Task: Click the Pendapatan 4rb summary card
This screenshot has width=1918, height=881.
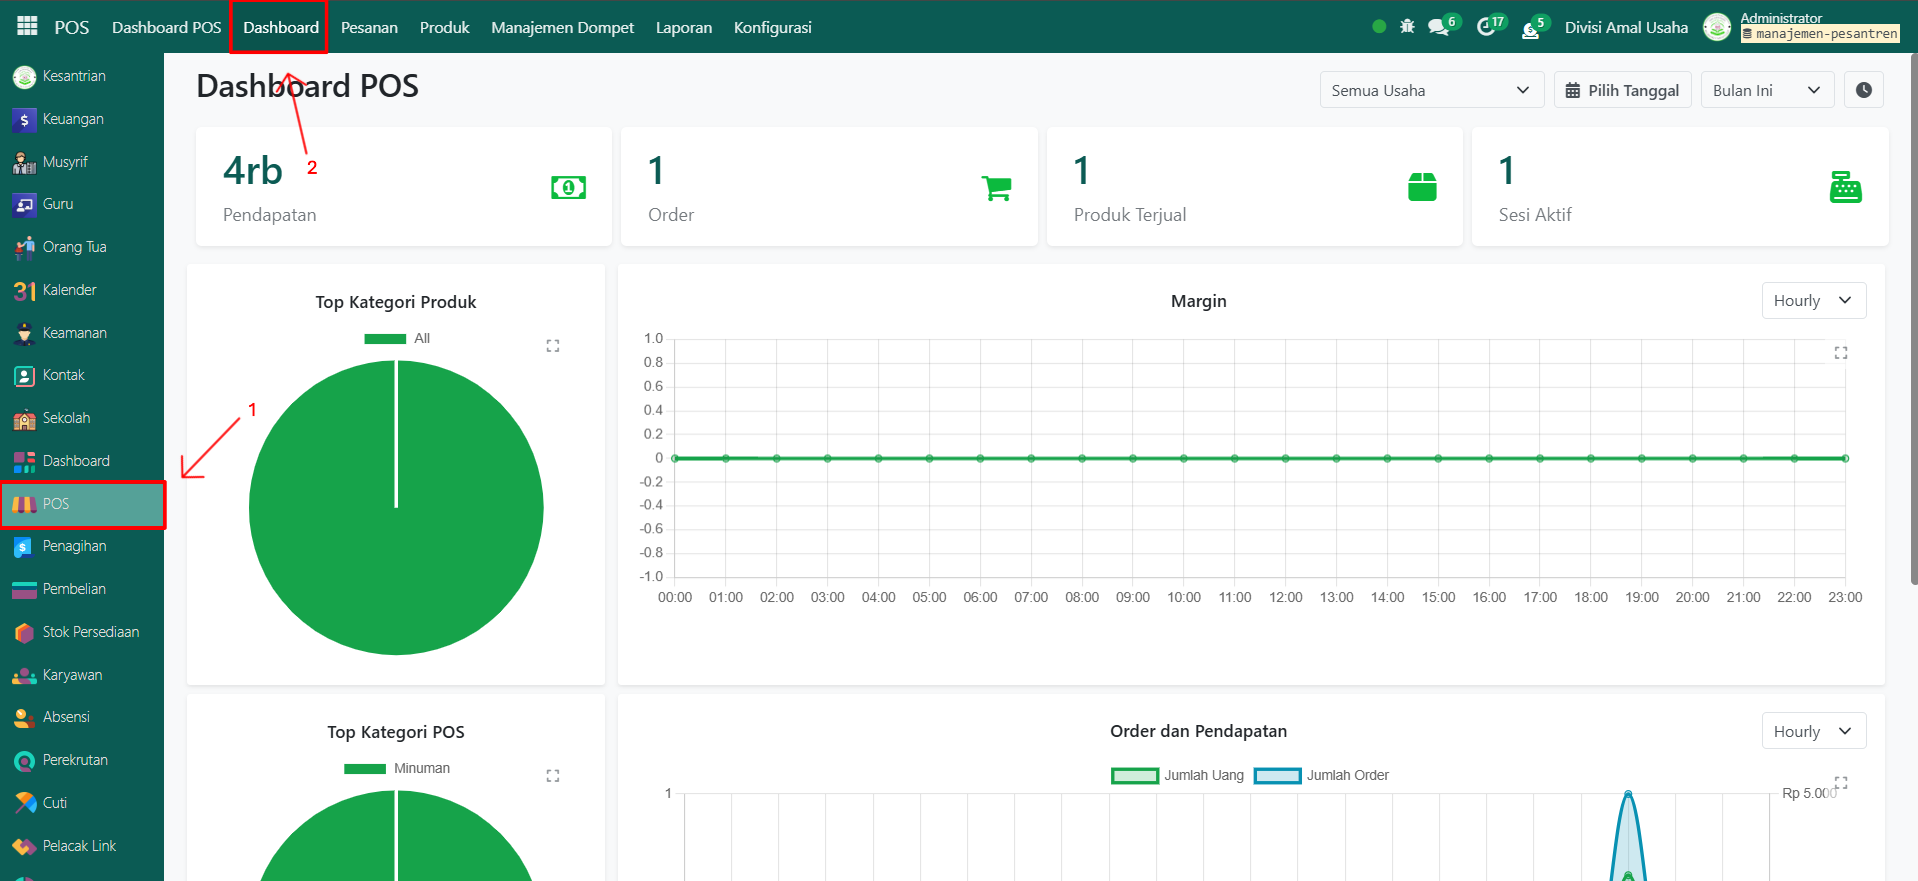Action: point(403,187)
